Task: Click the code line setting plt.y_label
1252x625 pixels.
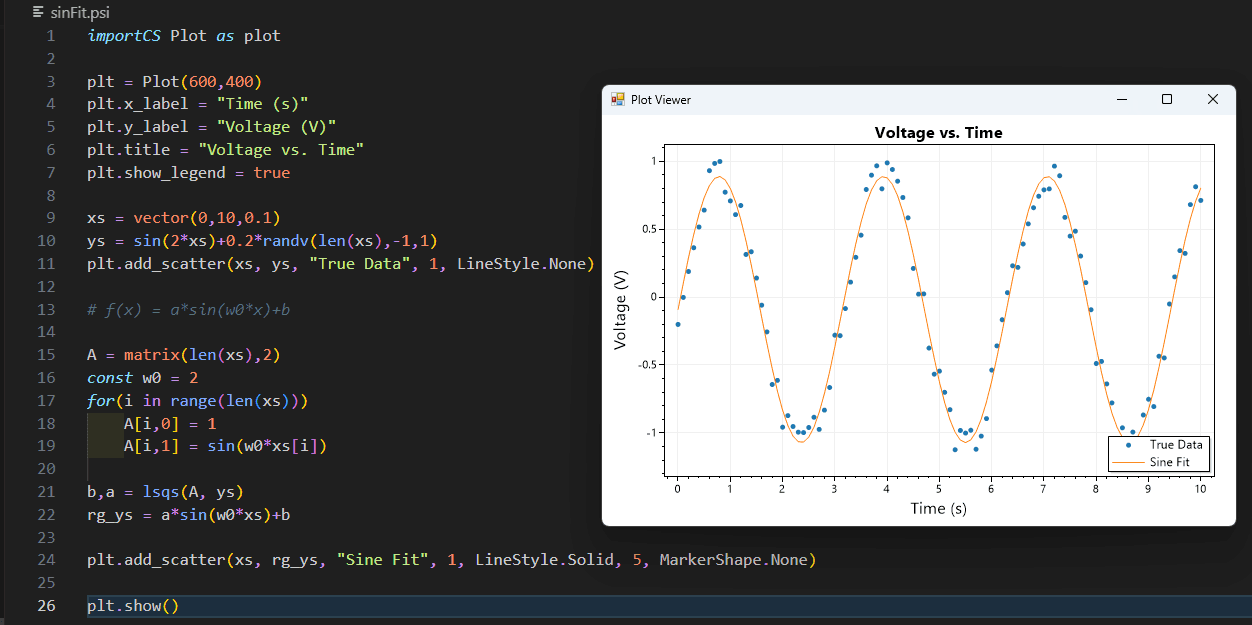Action: [x=212, y=127]
